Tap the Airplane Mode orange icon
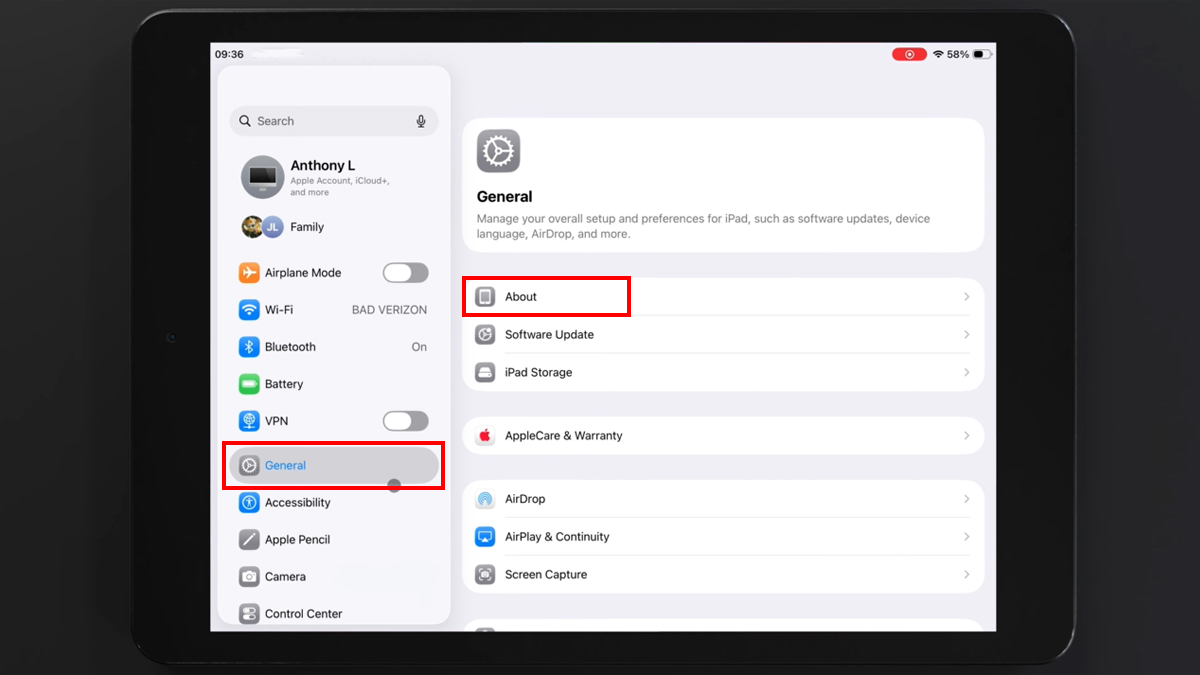The image size is (1200, 675). click(x=249, y=273)
